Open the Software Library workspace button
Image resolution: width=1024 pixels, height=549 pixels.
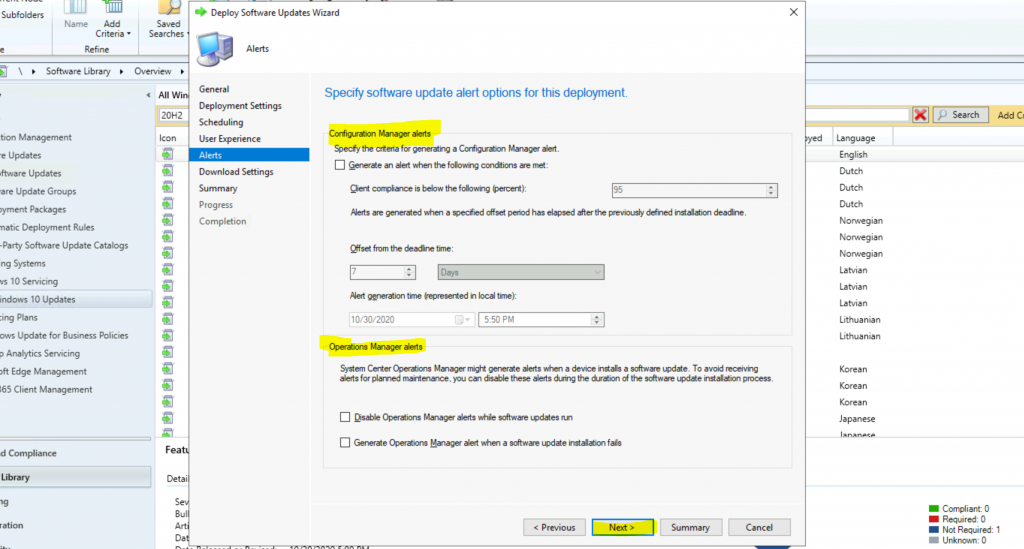click(75, 477)
